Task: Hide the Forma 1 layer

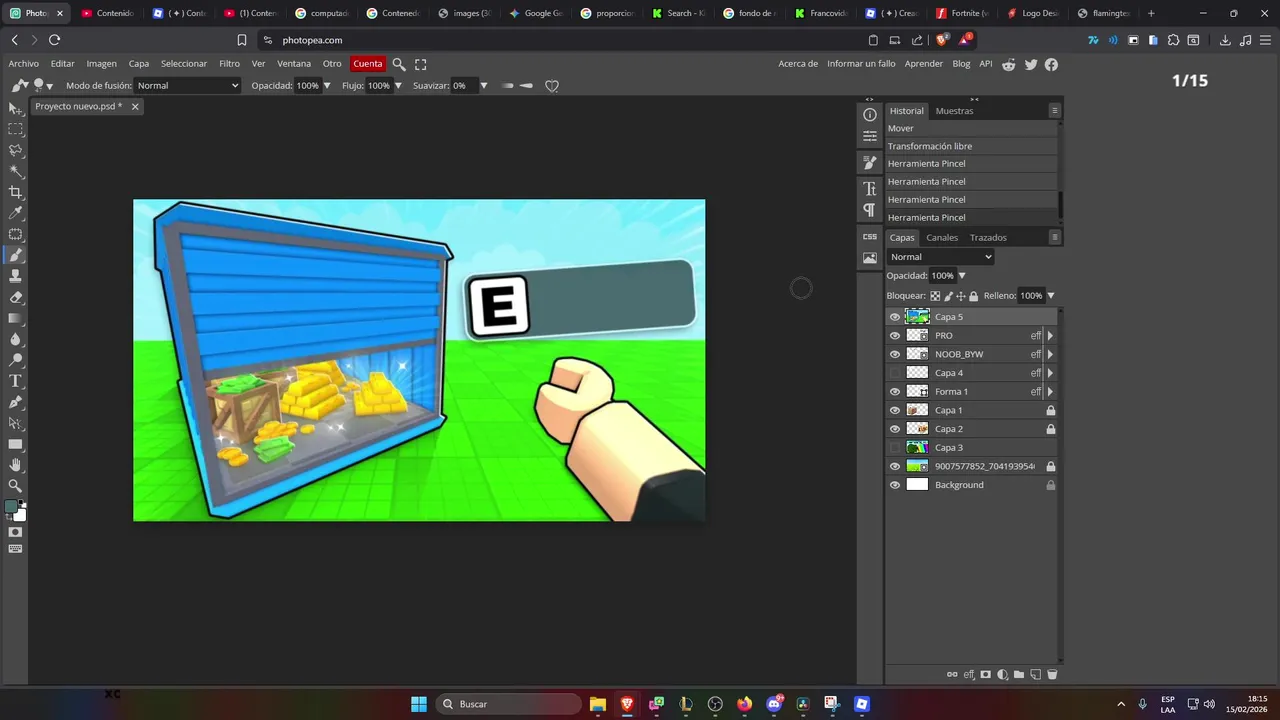Action: point(895,392)
